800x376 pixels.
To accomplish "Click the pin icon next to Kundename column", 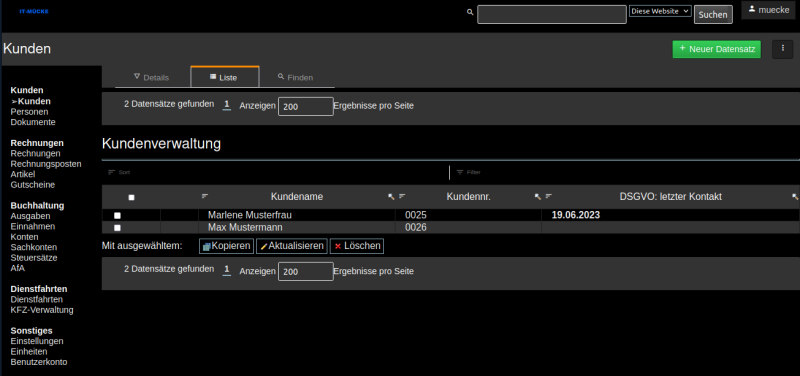I will pyautogui.click(x=391, y=196).
